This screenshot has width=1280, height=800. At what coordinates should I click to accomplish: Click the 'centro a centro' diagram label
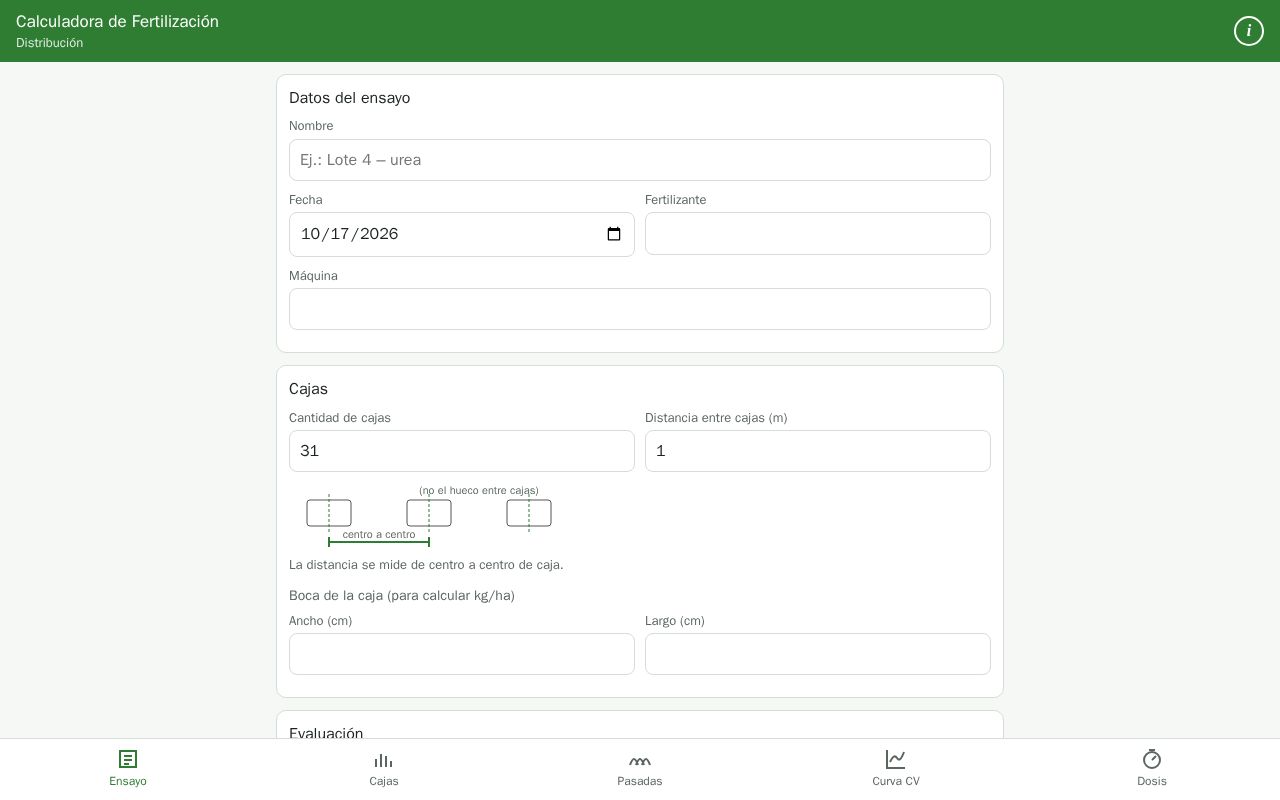click(x=379, y=534)
